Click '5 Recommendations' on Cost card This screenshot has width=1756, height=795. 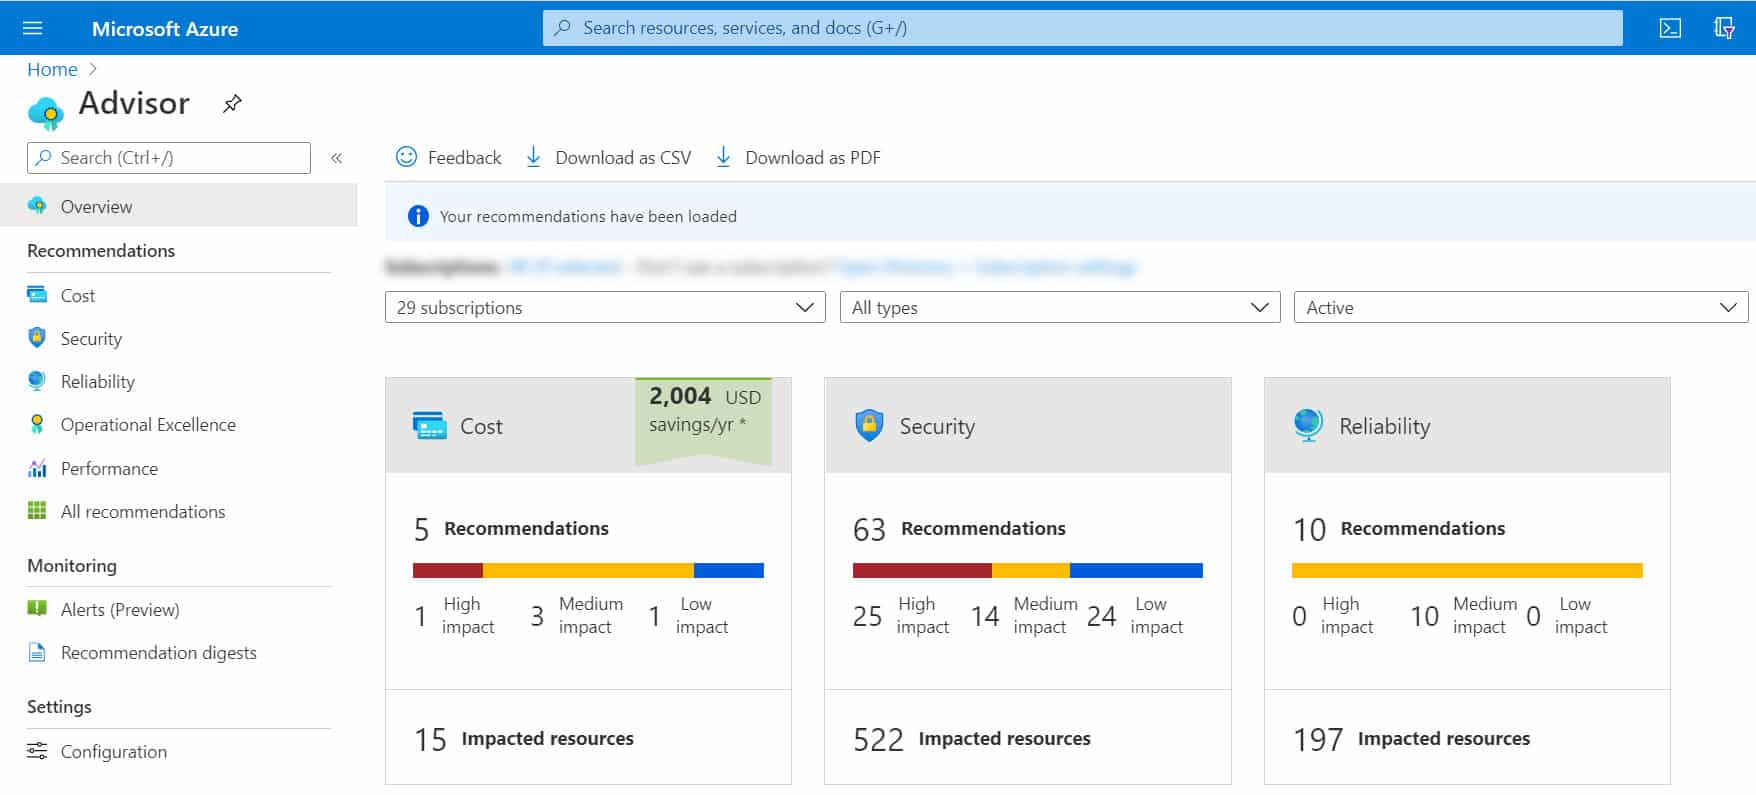[x=511, y=528]
